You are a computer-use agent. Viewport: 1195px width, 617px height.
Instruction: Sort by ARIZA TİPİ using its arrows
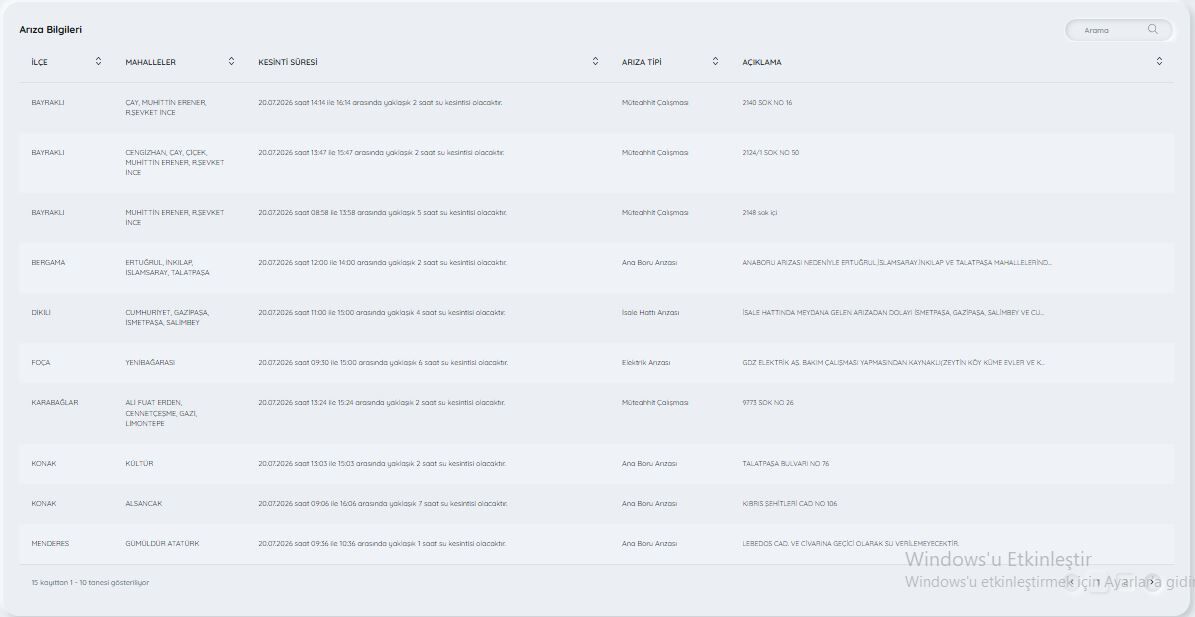point(715,61)
